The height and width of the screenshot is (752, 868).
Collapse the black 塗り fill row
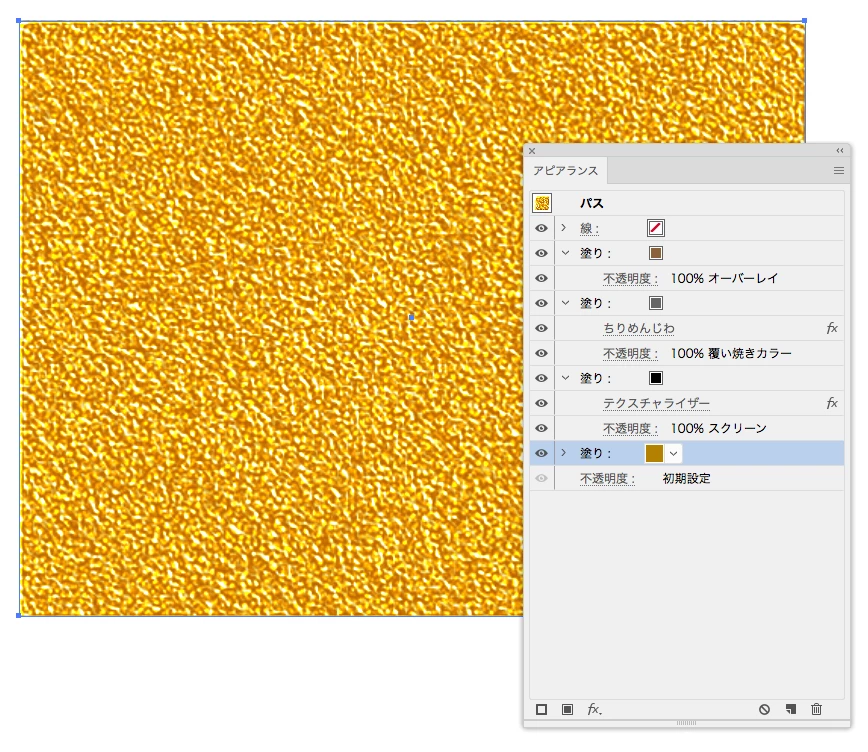click(x=565, y=378)
